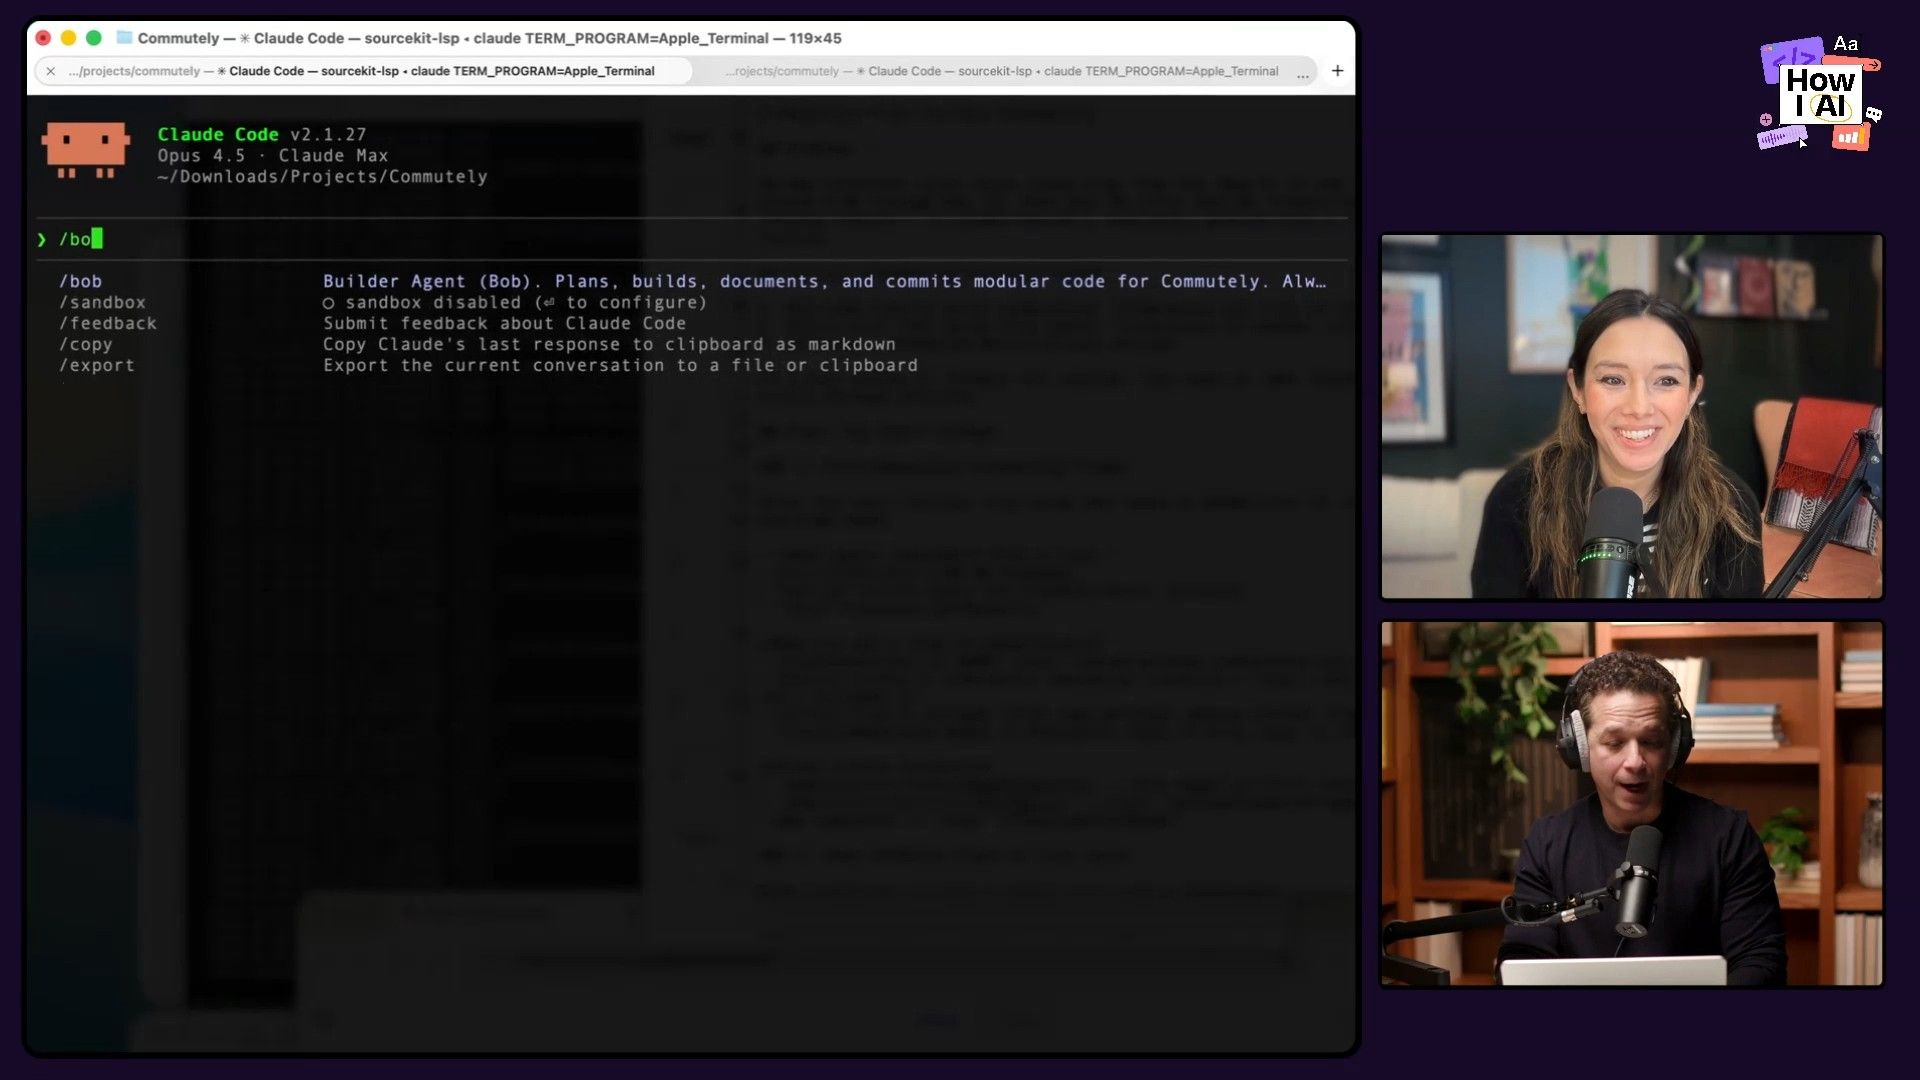The height and width of the screenshot is (1080, 1920).
Task: Click 'Export the current conversation' description
Action: pyautogui.click(x=620, y=365)
